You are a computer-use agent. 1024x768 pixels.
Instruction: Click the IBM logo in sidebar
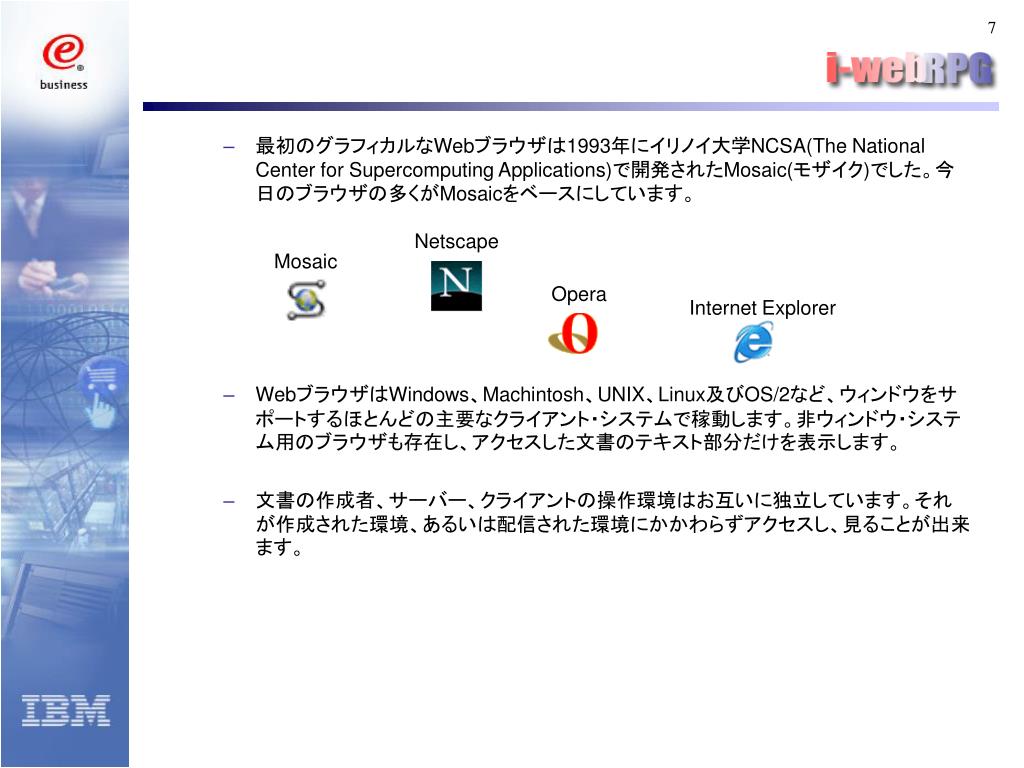tap(66, 711)
